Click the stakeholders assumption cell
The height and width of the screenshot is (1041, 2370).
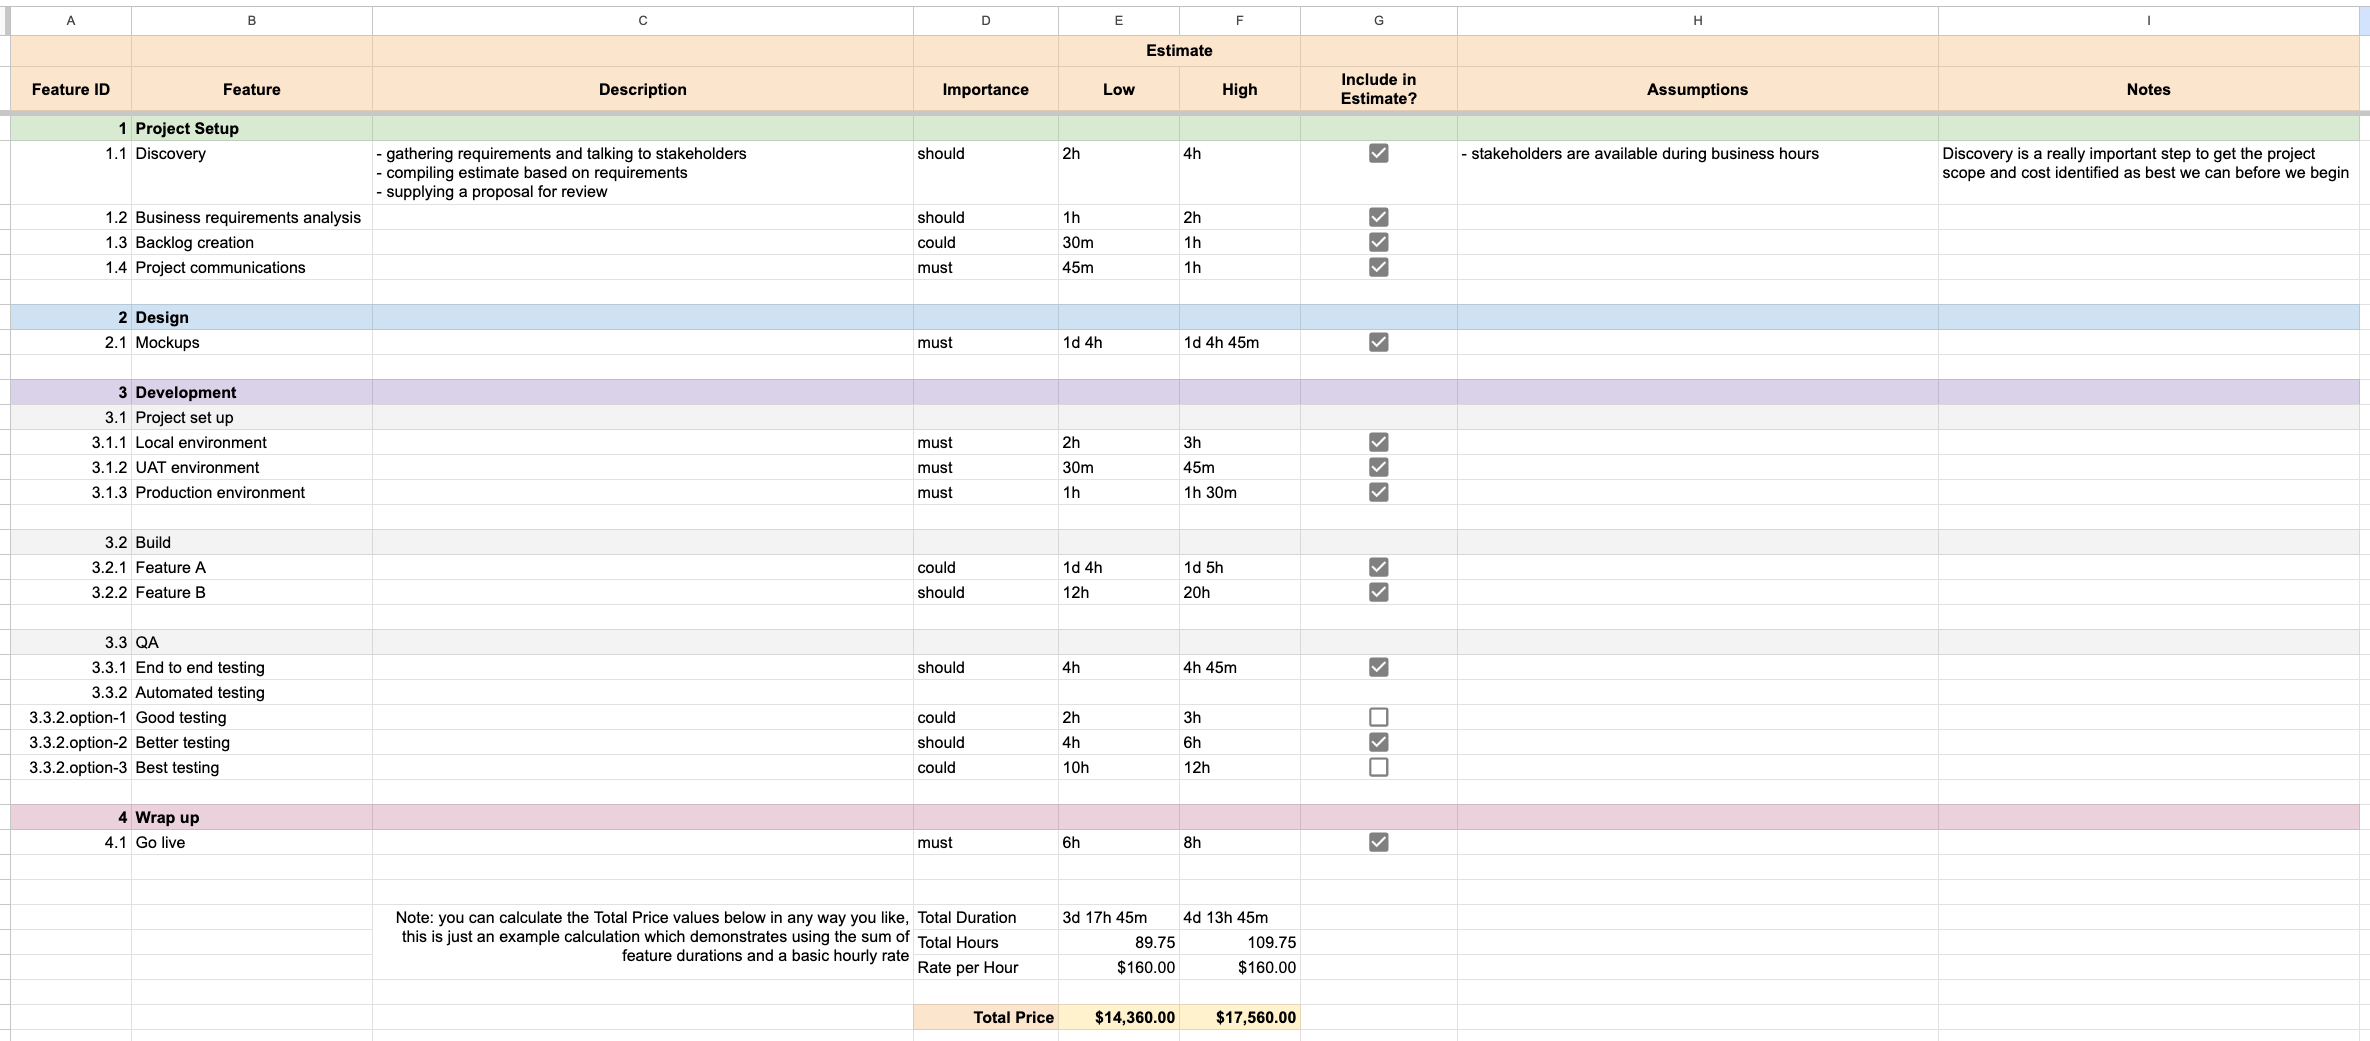point(1697,154)
